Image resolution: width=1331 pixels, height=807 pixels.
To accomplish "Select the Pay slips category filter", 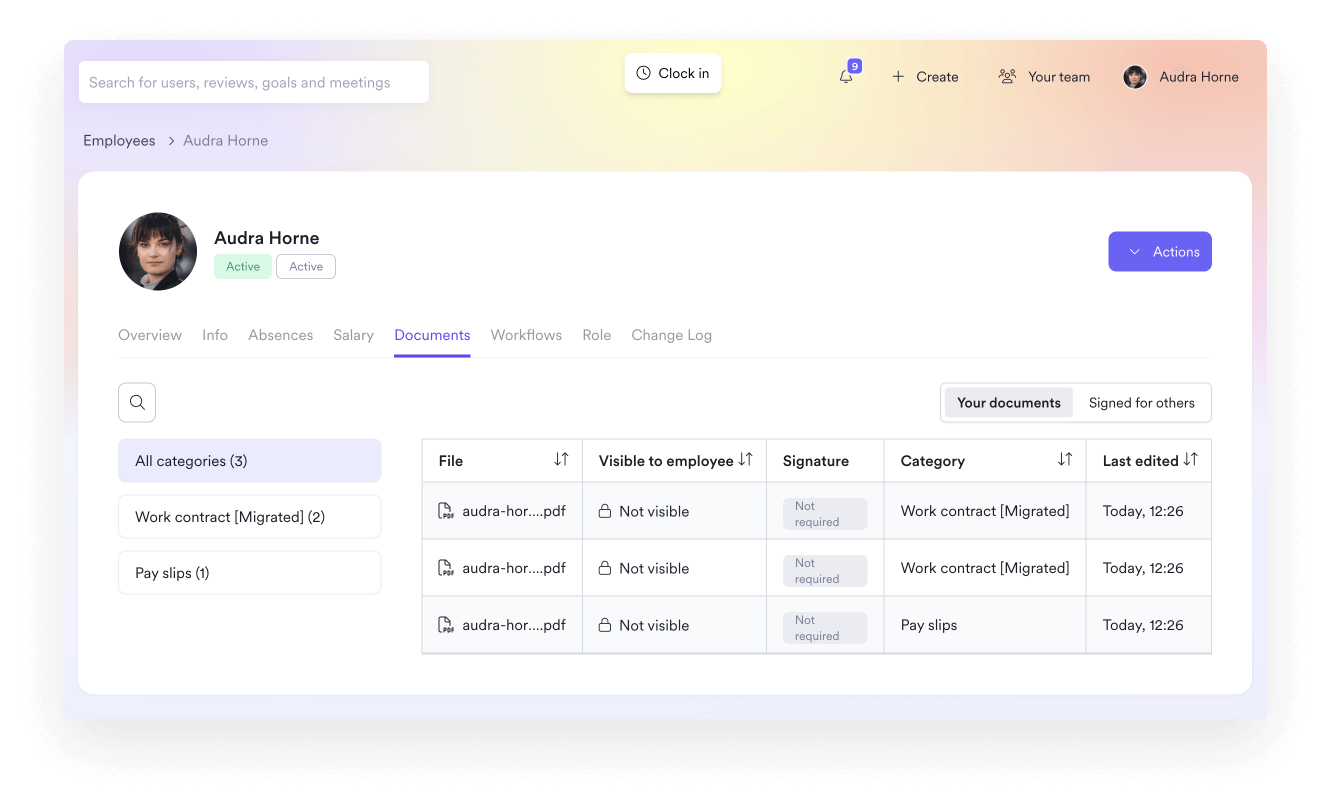I will point(249,572).
